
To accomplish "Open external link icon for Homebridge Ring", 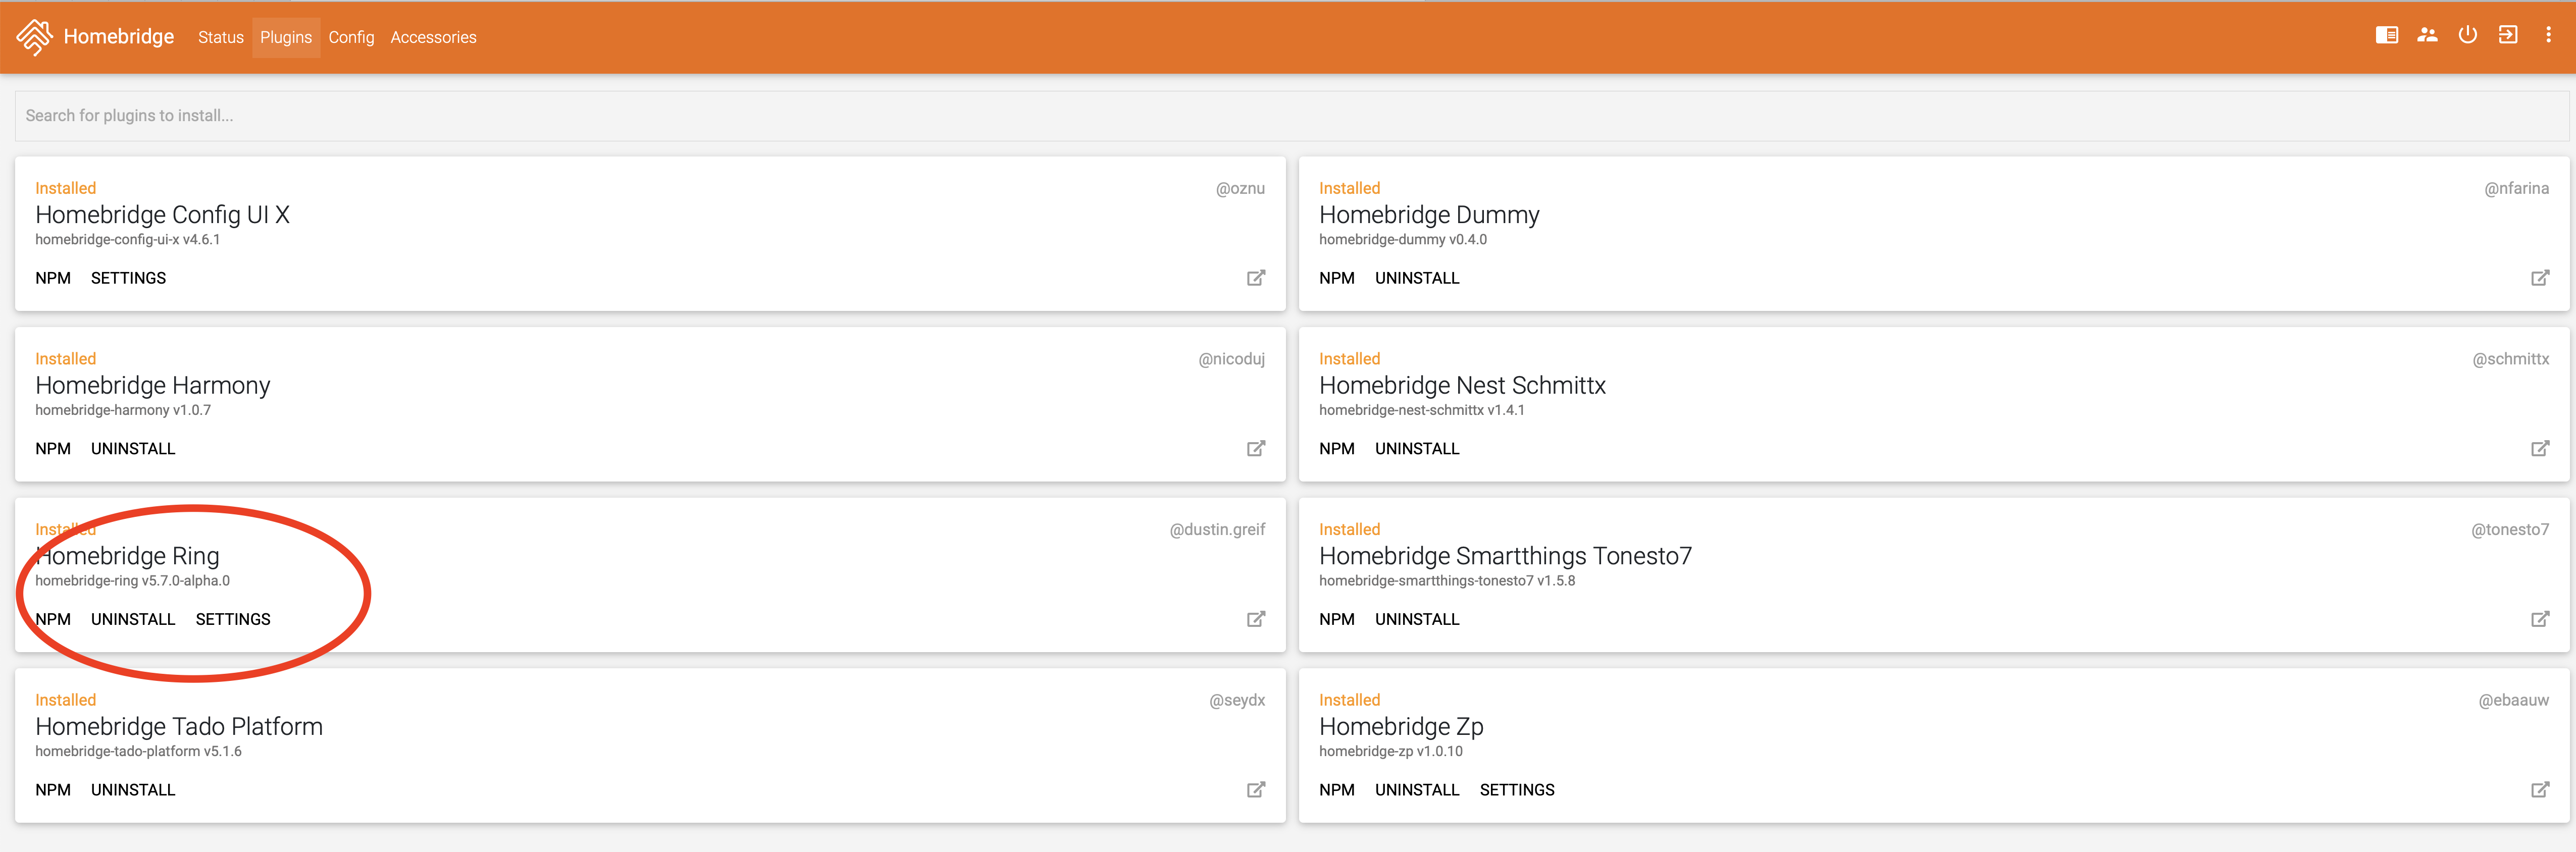I will click(1256, 619).
